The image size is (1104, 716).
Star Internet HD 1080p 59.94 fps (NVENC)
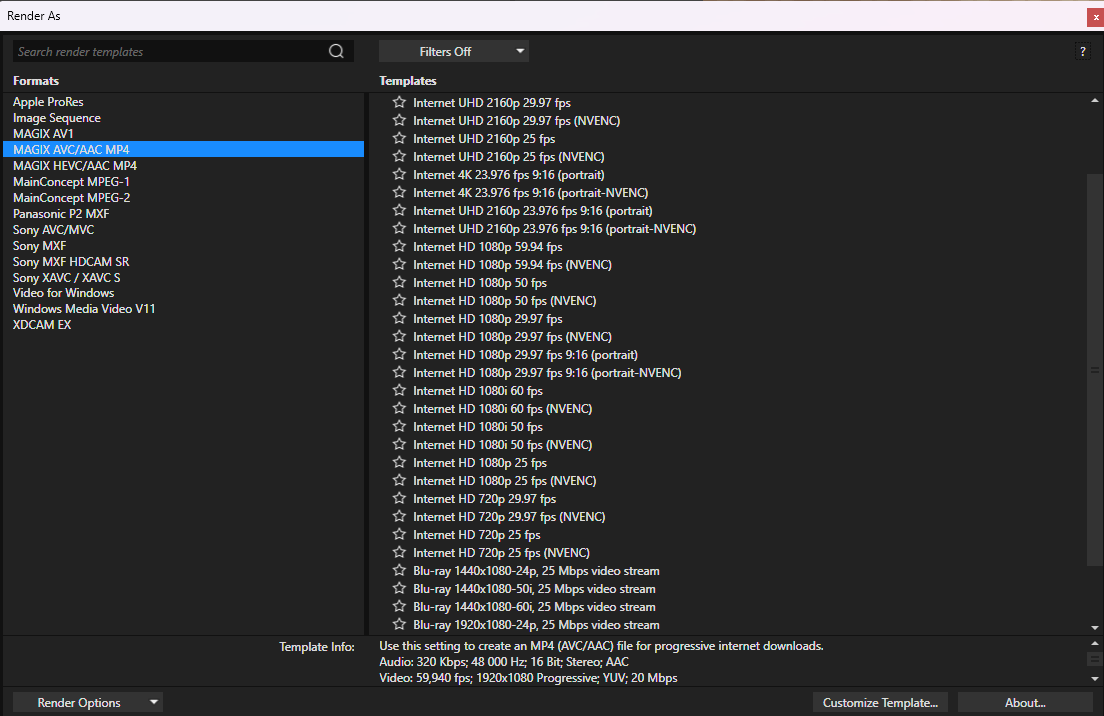click(399, 264)
